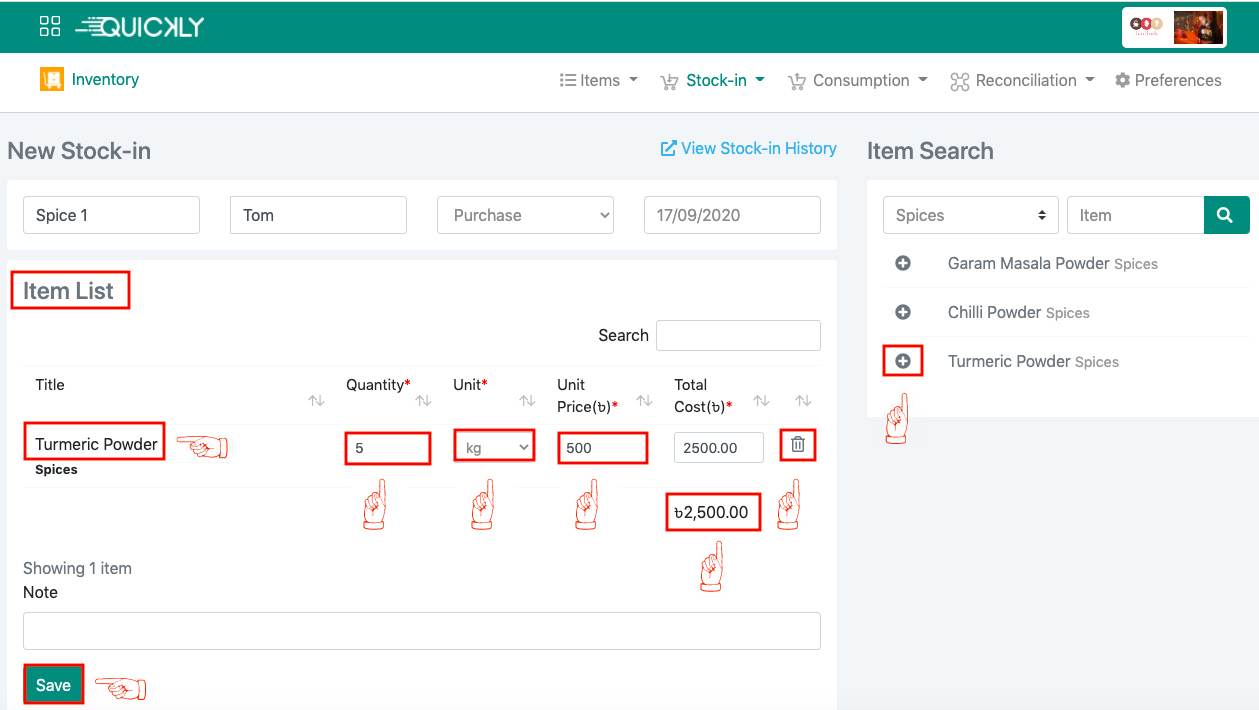Click the orange Inventory icon
Viewport: 1259px width, 710px height.
pyautogui.click(x=52, y=80)
